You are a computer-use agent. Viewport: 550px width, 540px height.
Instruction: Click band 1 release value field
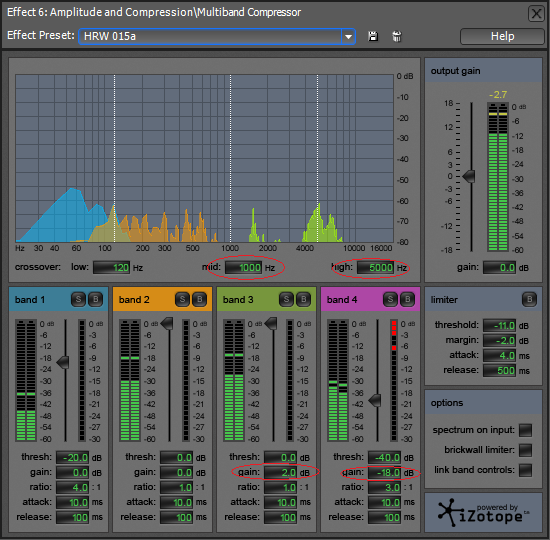point(73,518)
